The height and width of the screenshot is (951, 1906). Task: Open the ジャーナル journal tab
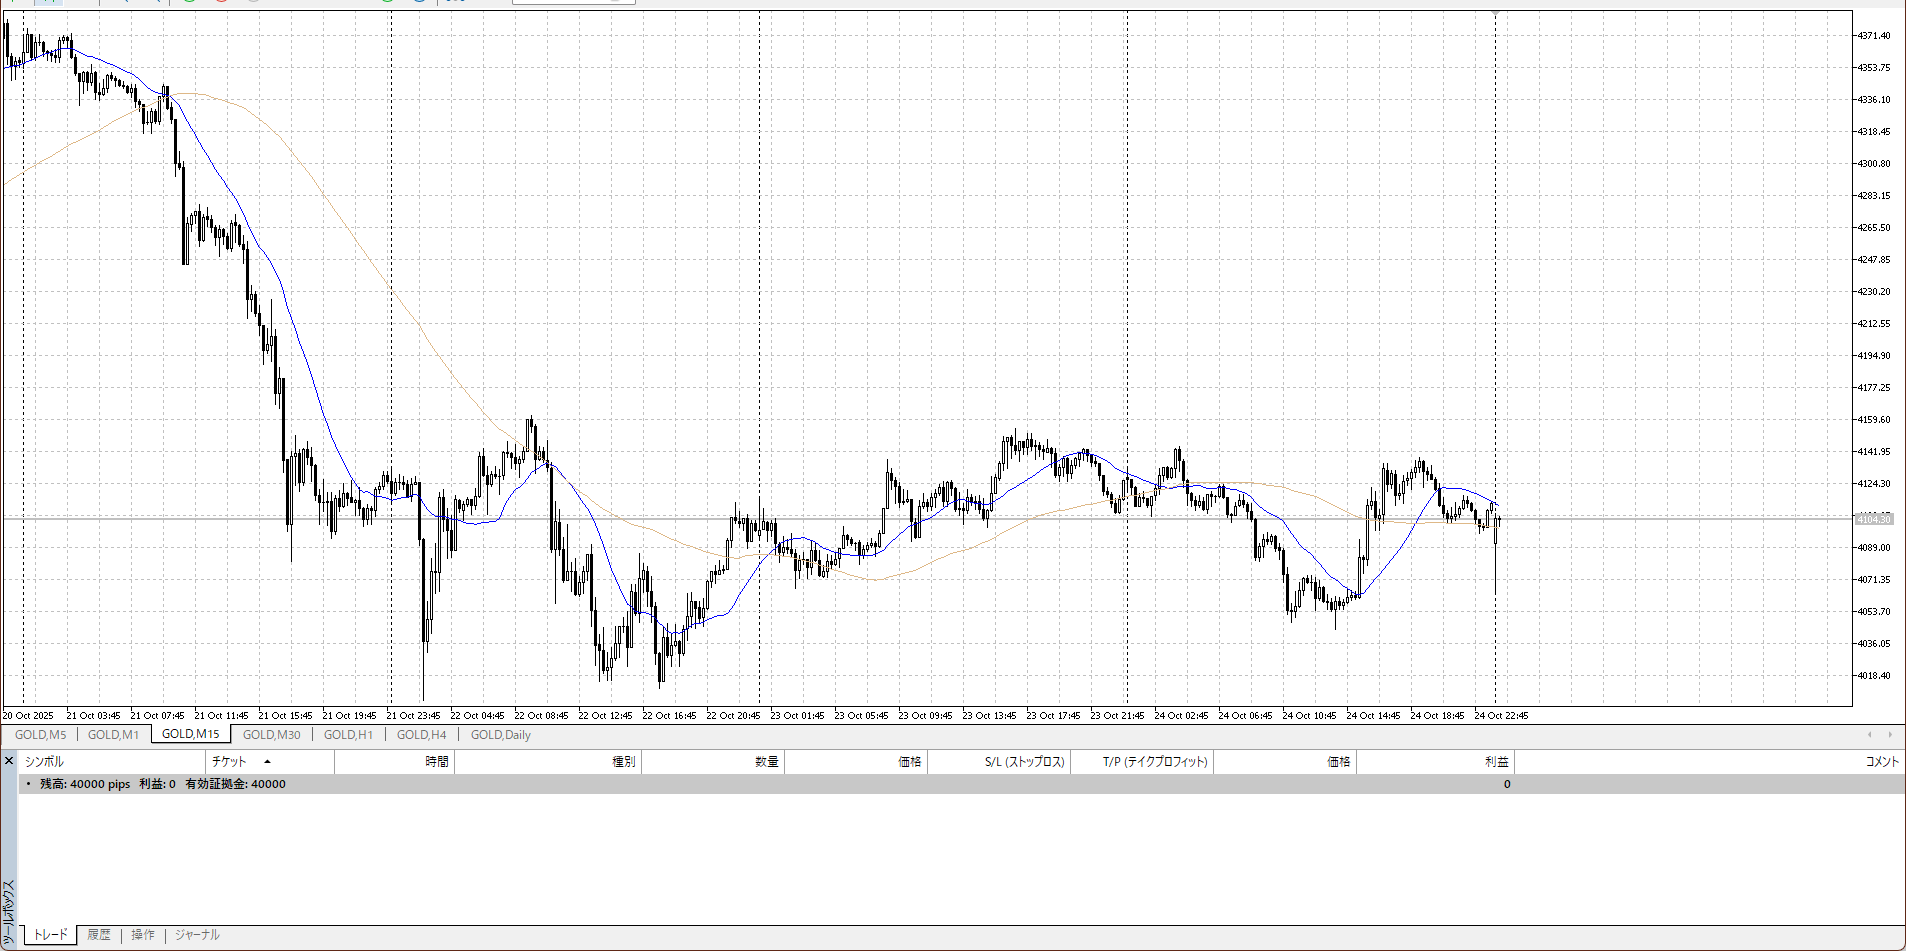pyautogui.click(x=197, y=935)
